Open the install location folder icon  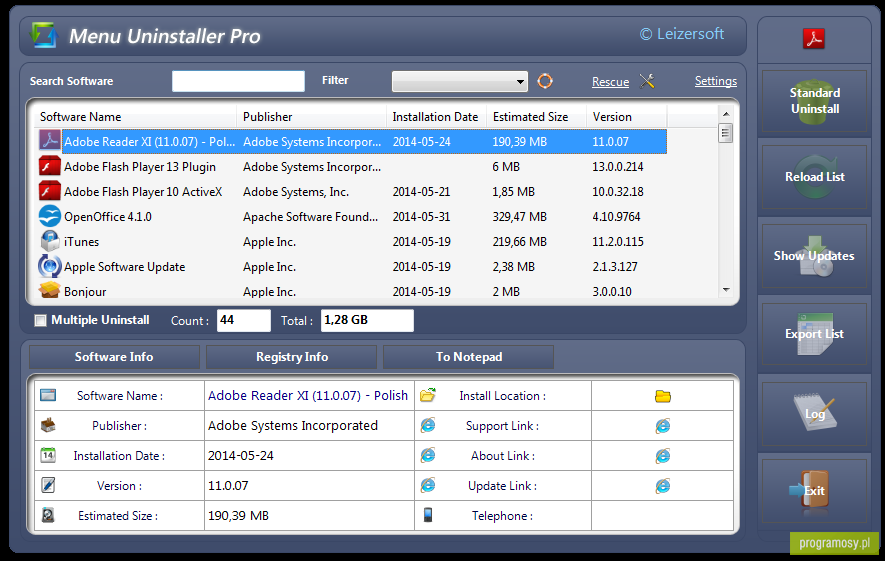pos(663,396)
